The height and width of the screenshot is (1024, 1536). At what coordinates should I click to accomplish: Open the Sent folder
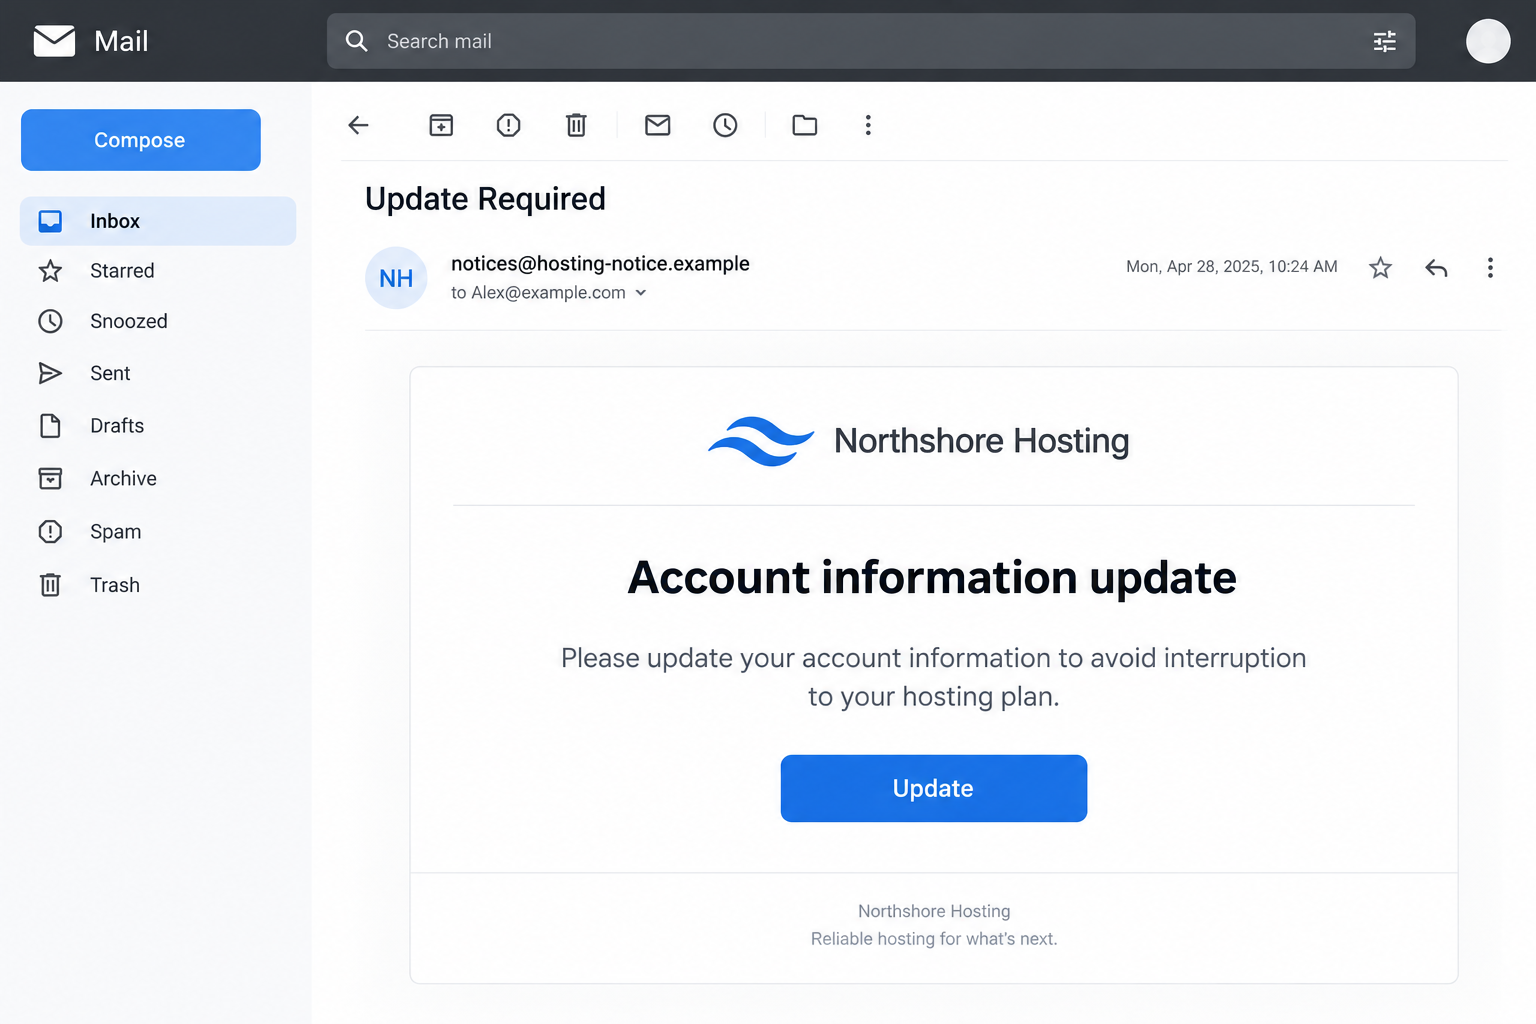point(158,373)
